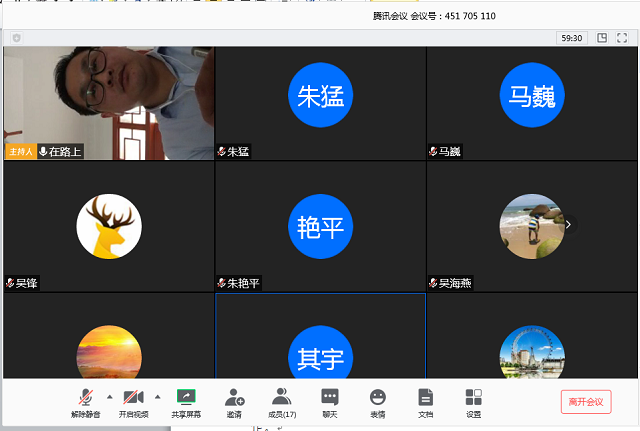
Task: Open the 邀请 invite icon
Action: (x=234, y=402)
